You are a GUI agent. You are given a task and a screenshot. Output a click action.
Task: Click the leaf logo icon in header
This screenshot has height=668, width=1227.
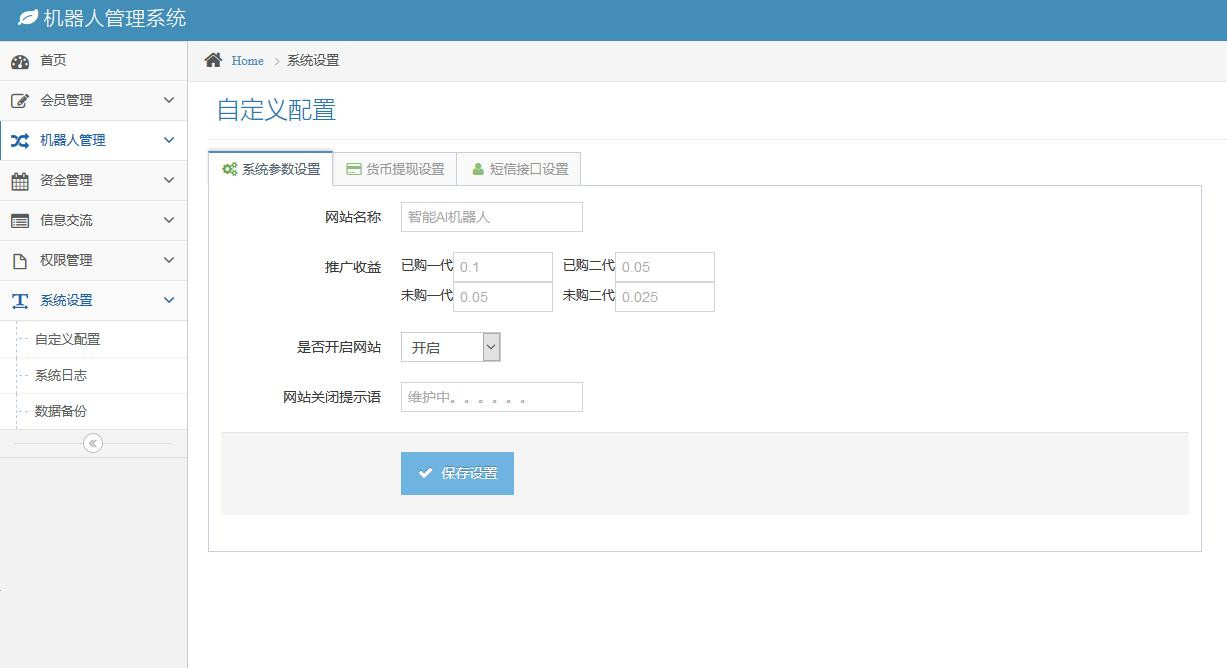coord(28,18)
